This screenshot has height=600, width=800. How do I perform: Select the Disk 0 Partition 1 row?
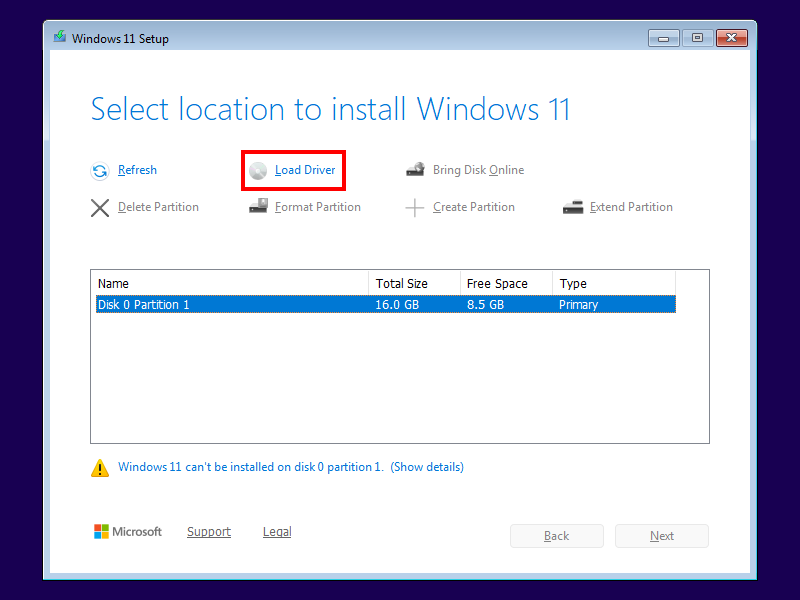click(x=386, y=305)
